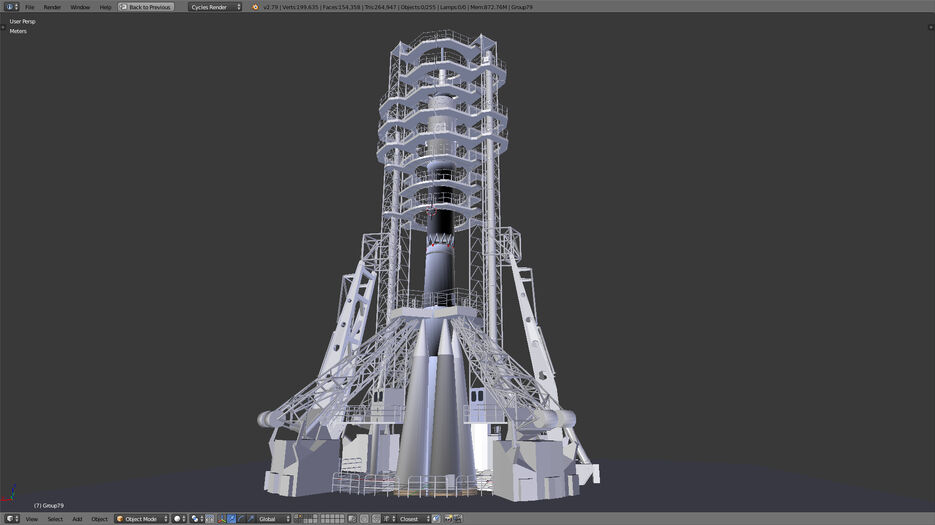935x525 pixels.
Task: Select the rotate manipulator icon
Action: pos(241,519)
